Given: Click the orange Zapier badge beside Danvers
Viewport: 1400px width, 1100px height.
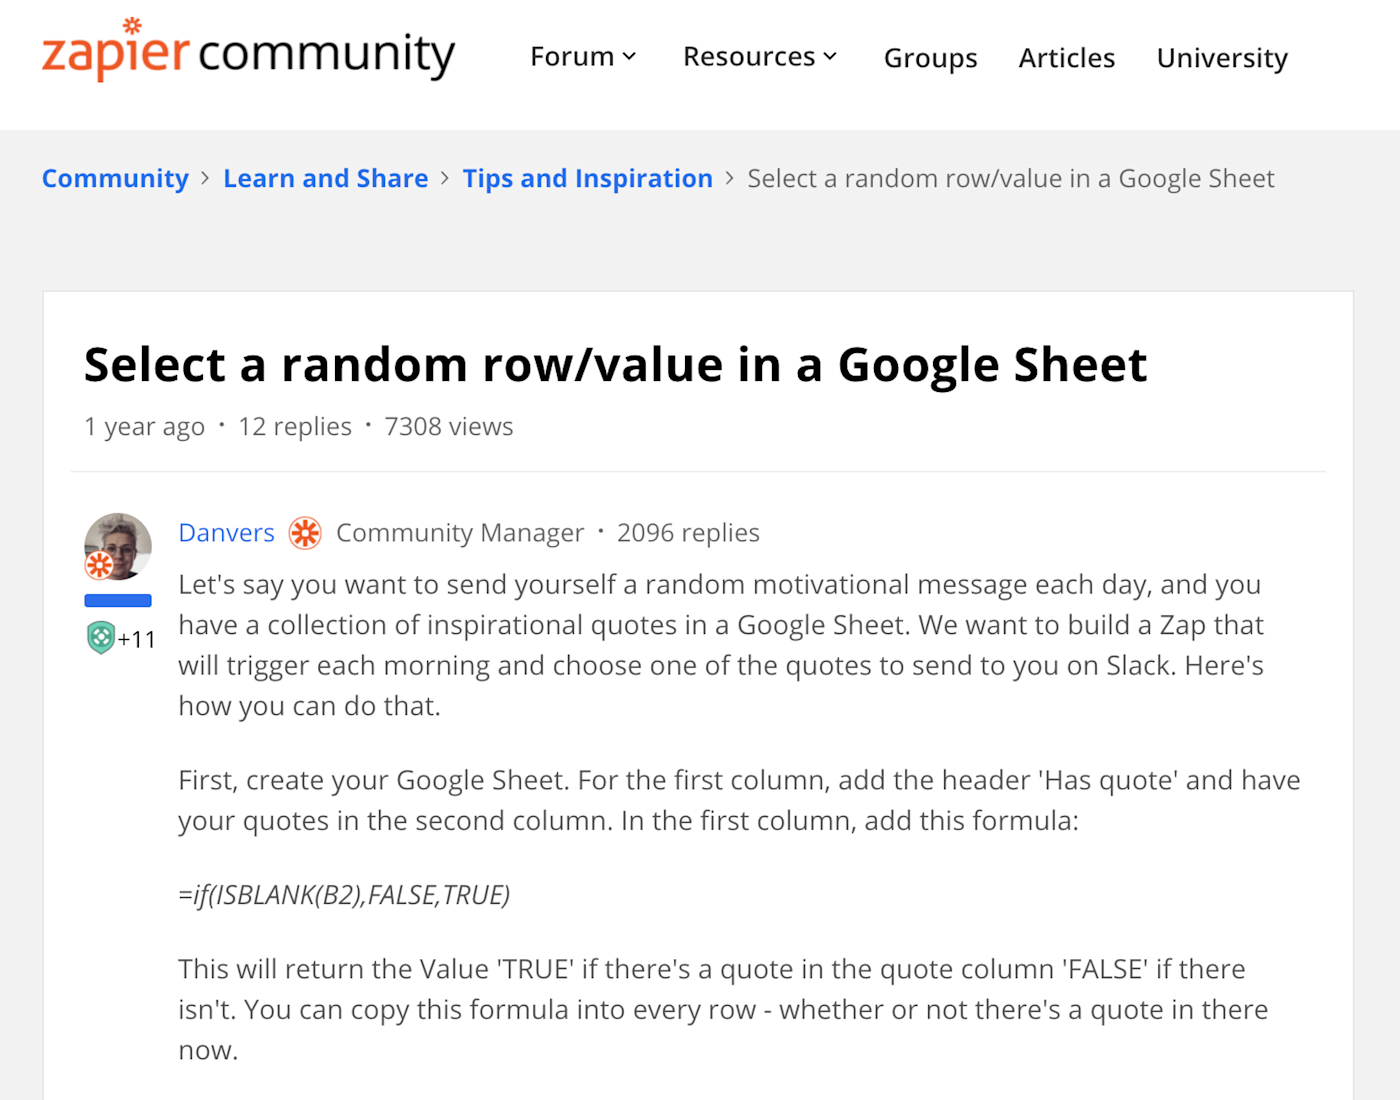Looking at the screenshot, I should tap(305, 533).
